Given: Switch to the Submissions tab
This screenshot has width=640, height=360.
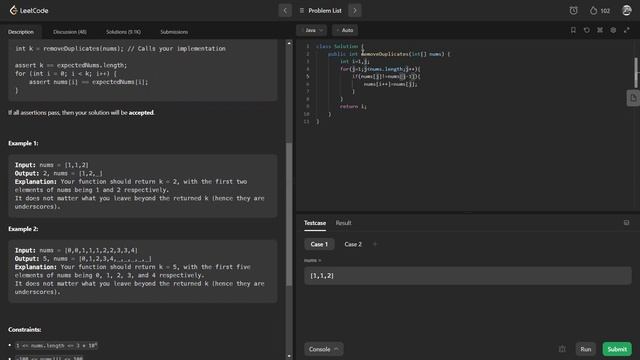Looking at the screenshot, I should tap(174, 32).
